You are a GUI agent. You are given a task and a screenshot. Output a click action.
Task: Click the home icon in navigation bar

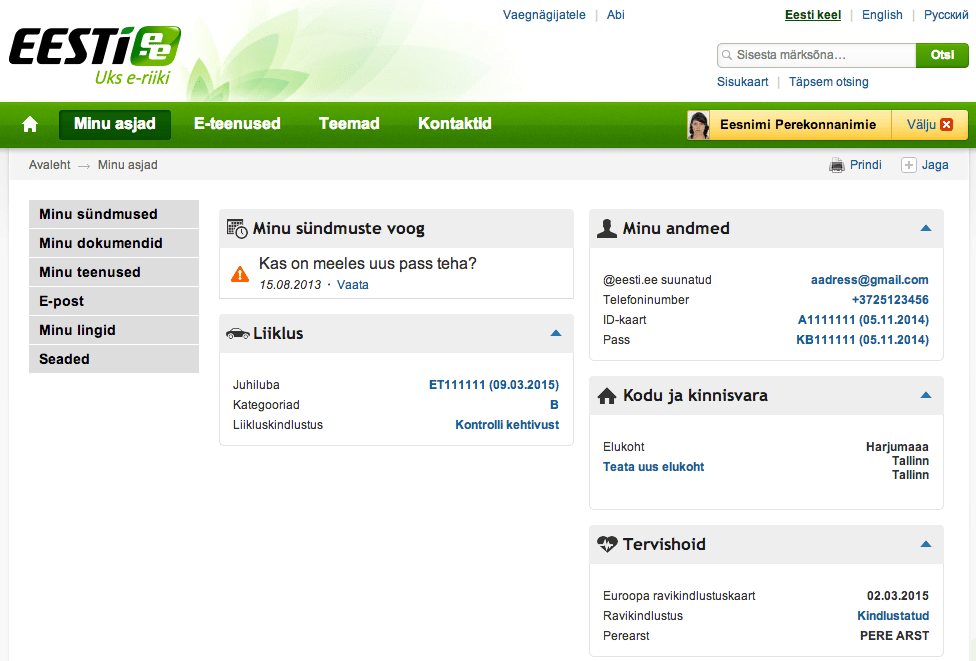pos(30,125)
